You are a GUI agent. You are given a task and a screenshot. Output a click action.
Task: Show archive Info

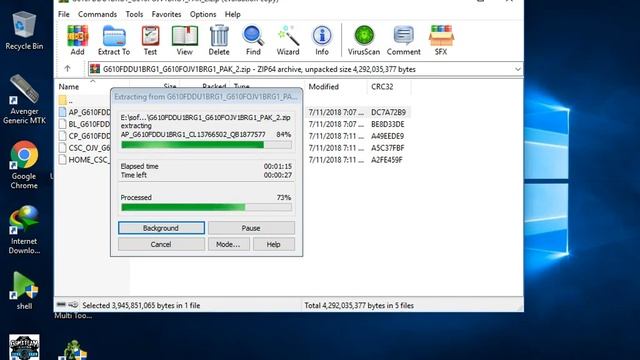pyautogui.click(x=322, y=40)
